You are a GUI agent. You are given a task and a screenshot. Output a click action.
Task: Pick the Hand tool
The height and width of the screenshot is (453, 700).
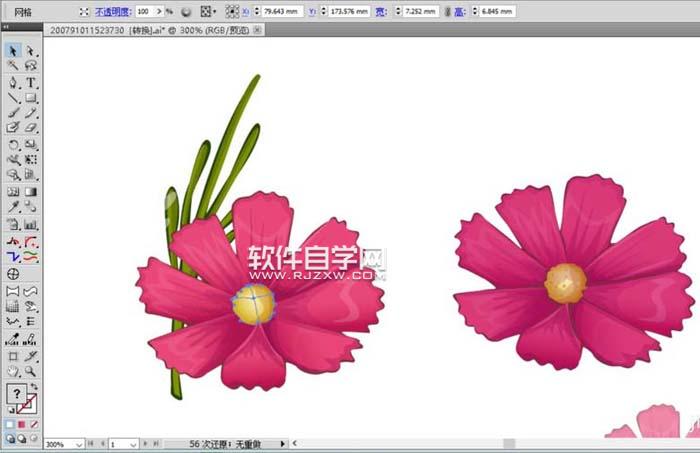pos(13,371)
